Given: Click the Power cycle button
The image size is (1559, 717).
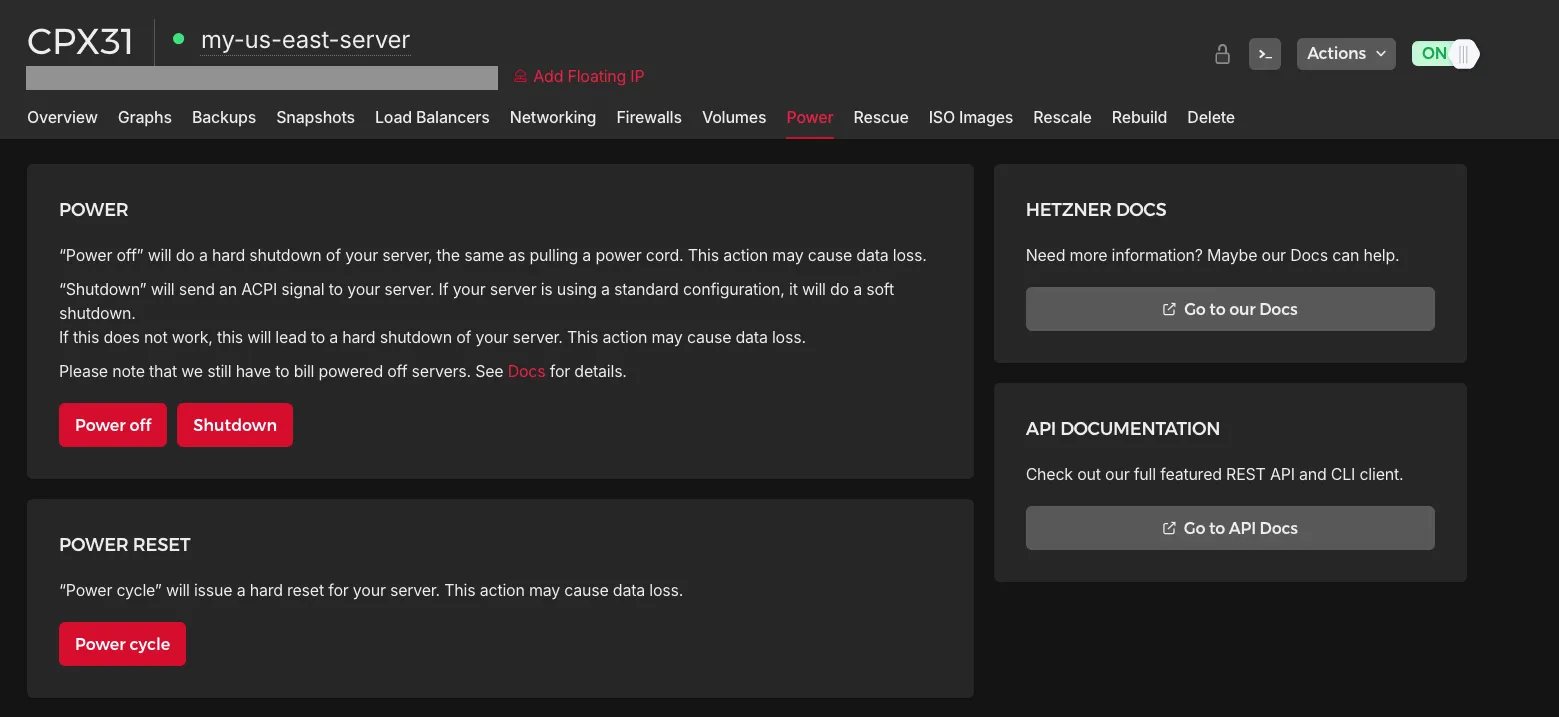Looking at the screenshot, I should tap(122, 644).
